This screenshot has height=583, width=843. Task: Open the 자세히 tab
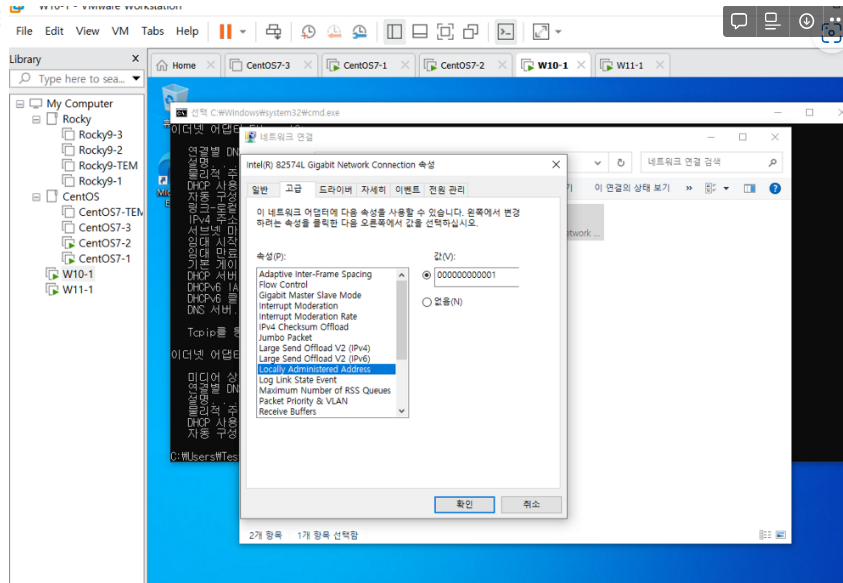tap(373, 190)
